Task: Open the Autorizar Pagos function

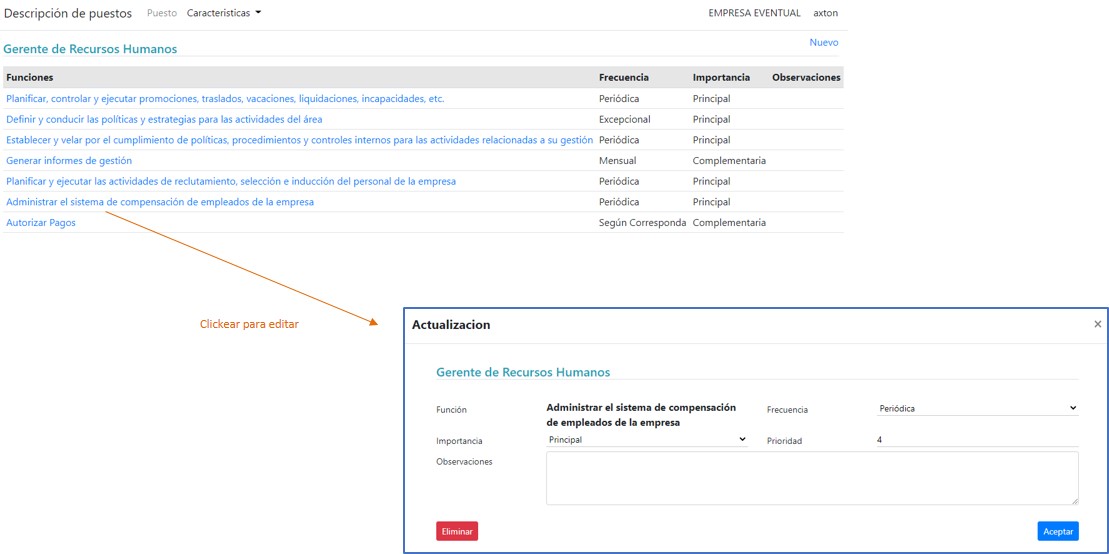Action: 41,223
